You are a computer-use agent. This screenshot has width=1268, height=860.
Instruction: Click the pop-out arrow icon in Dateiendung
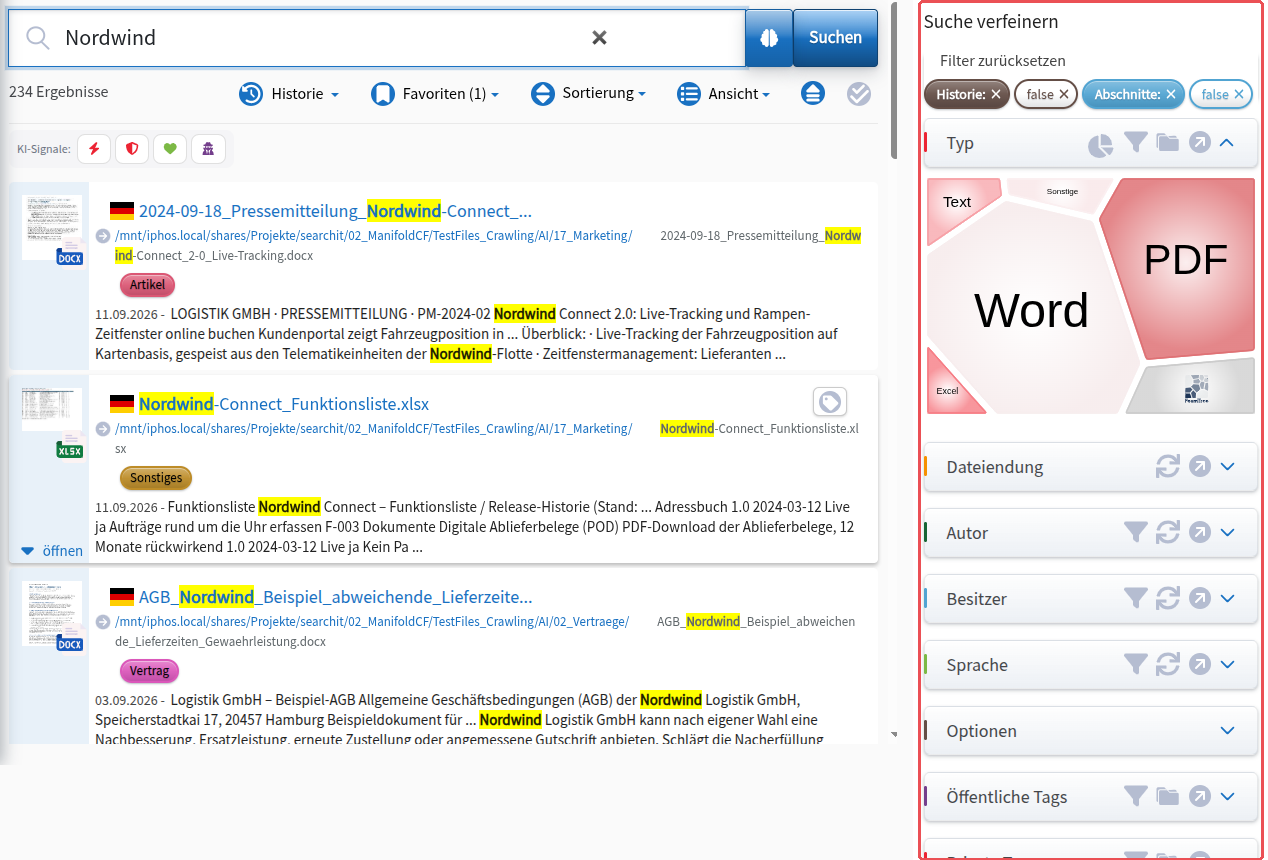(1200, 467)
